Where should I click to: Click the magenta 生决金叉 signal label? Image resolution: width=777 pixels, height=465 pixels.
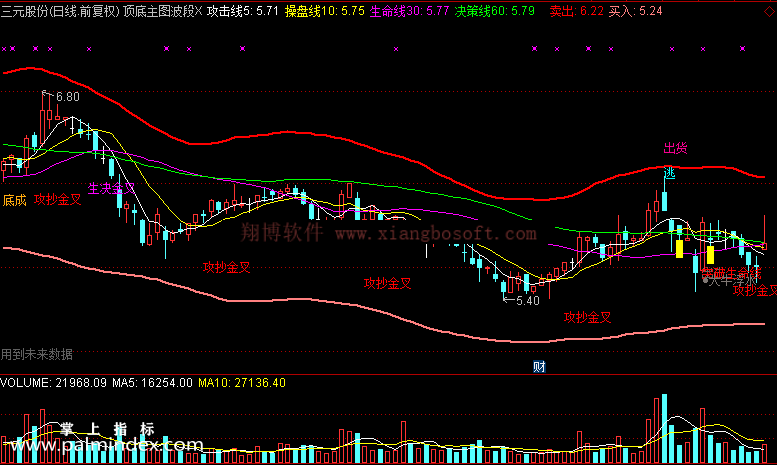coord(111,188)
